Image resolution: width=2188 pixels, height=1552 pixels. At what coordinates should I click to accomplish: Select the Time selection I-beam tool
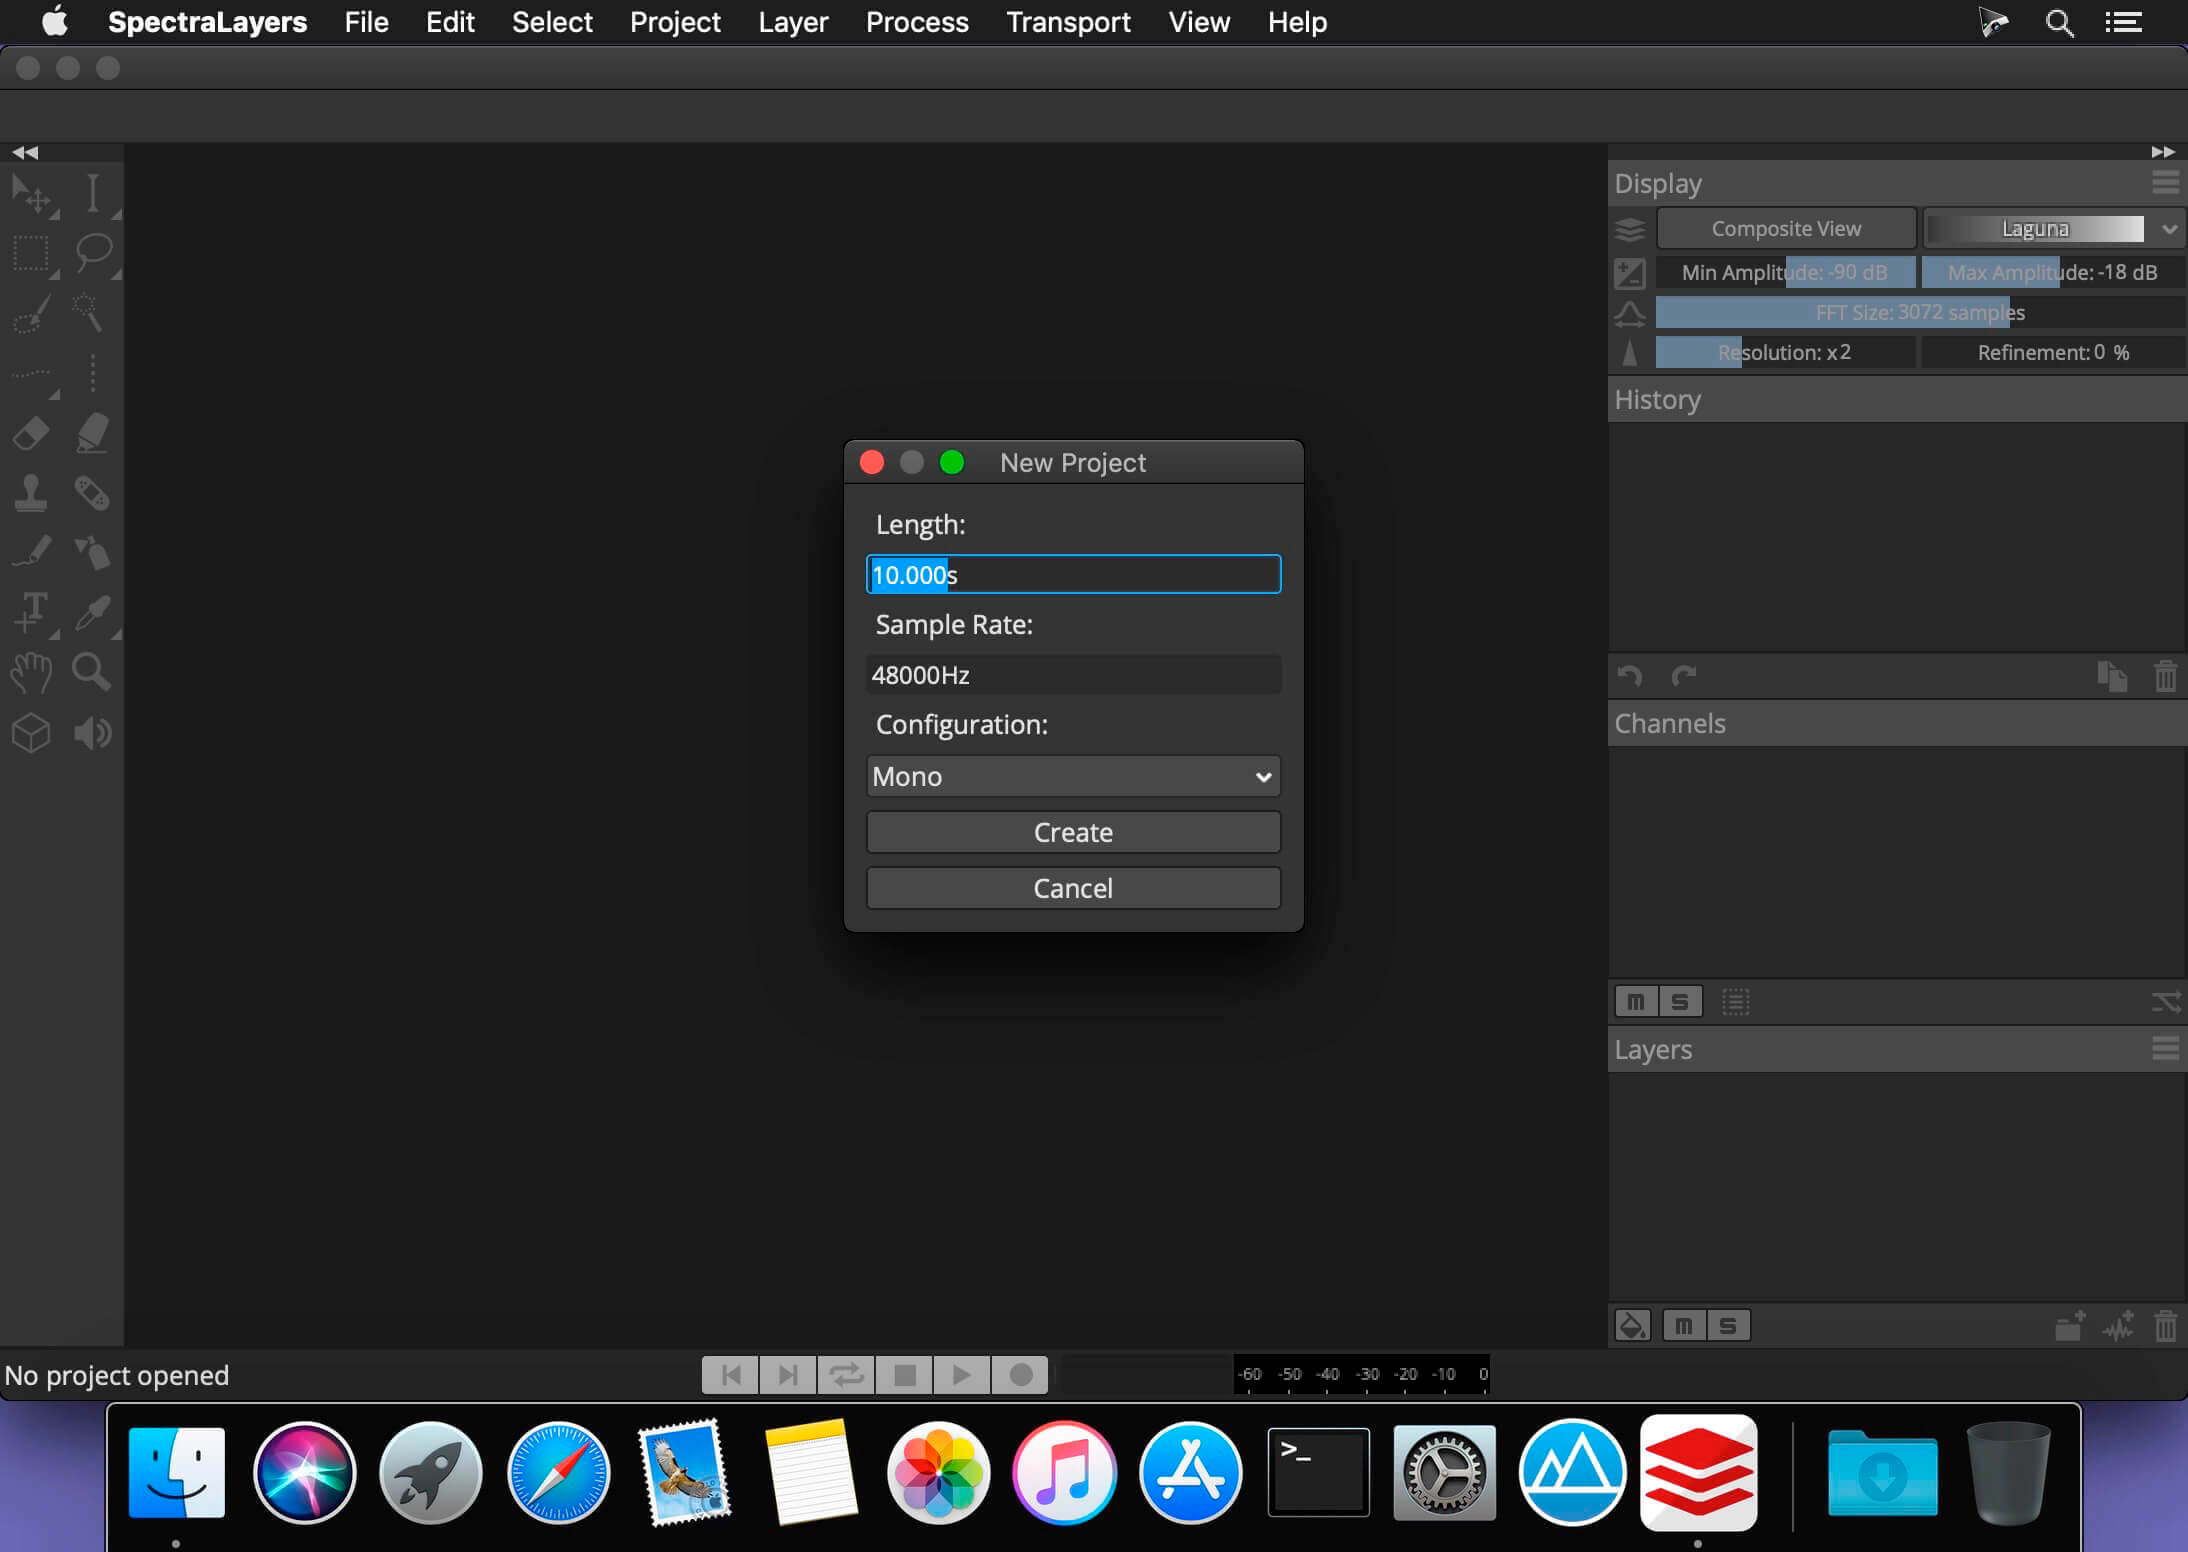[93, 193]
